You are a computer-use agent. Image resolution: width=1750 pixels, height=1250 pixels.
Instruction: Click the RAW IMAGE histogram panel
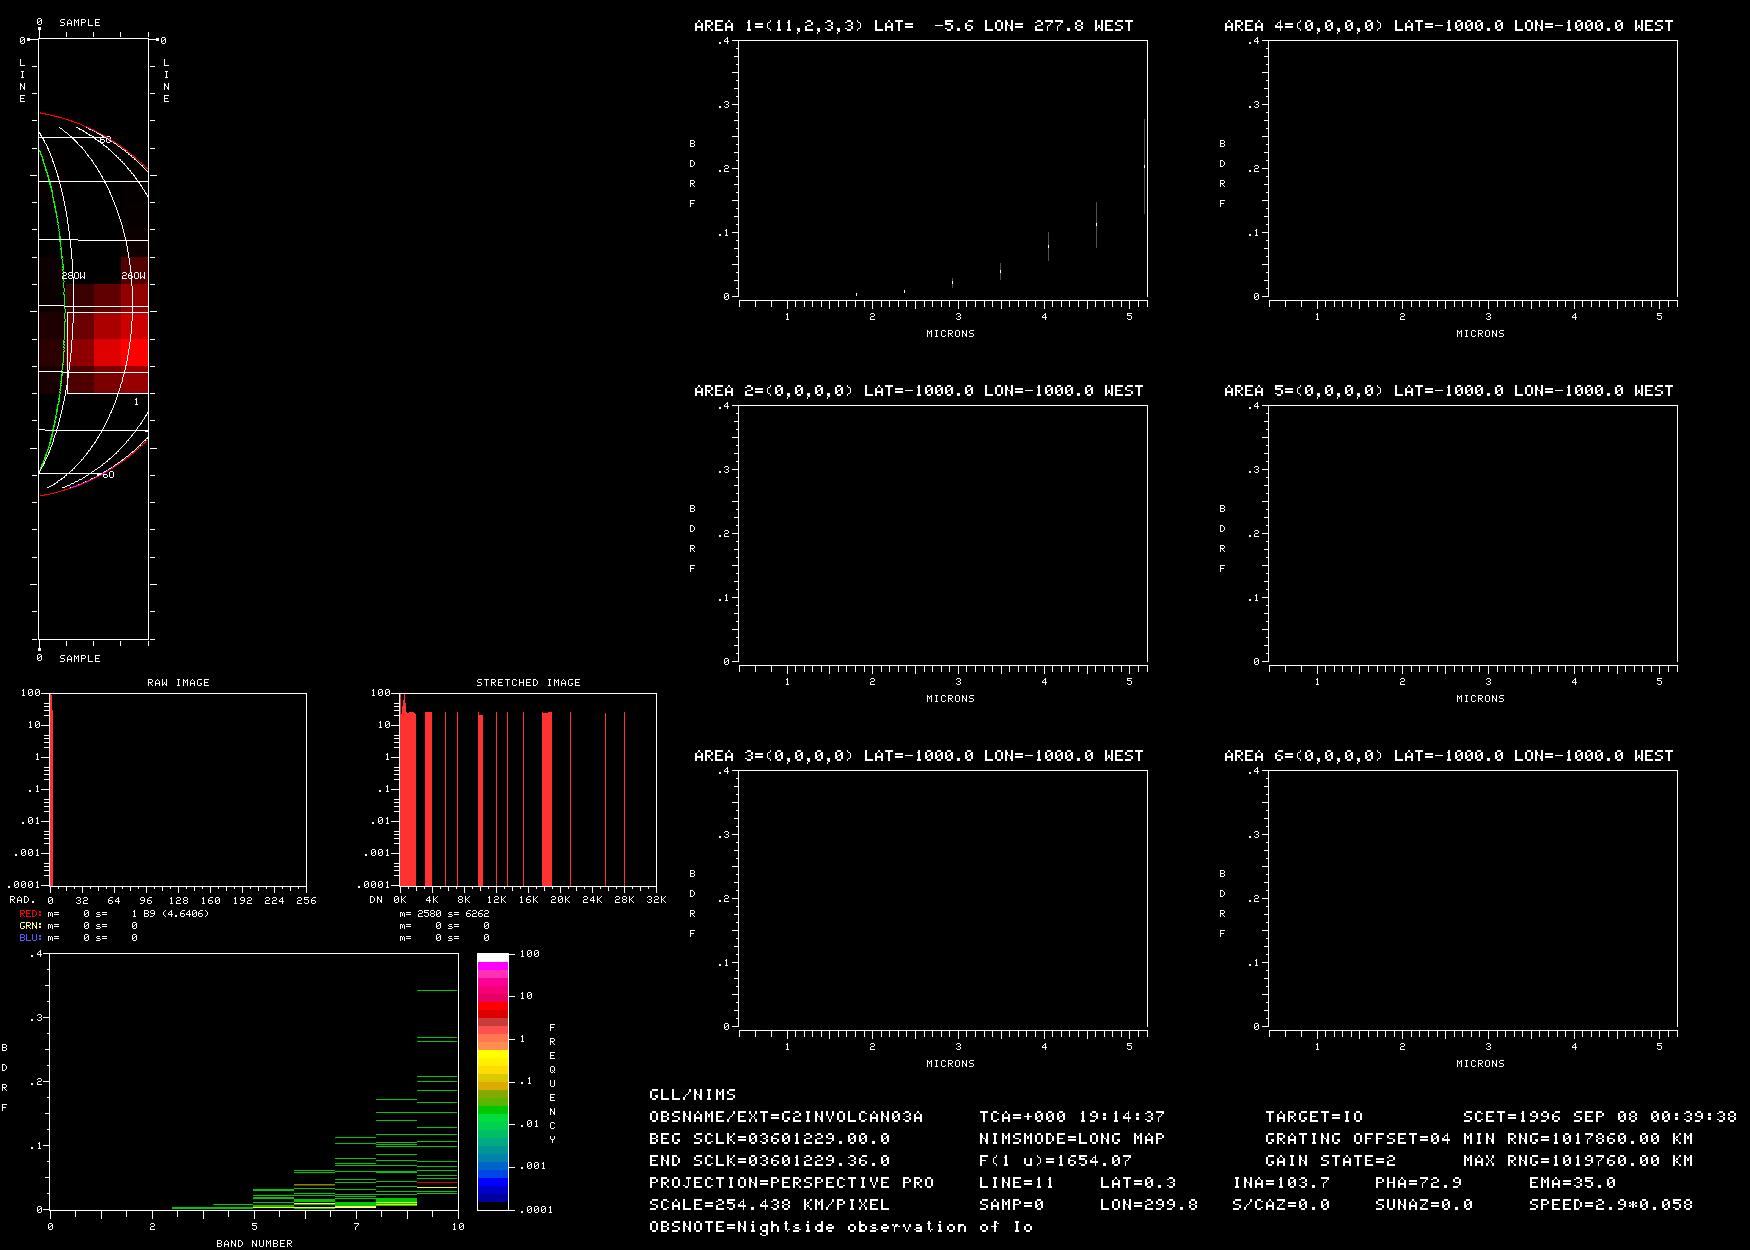(178, 789)
